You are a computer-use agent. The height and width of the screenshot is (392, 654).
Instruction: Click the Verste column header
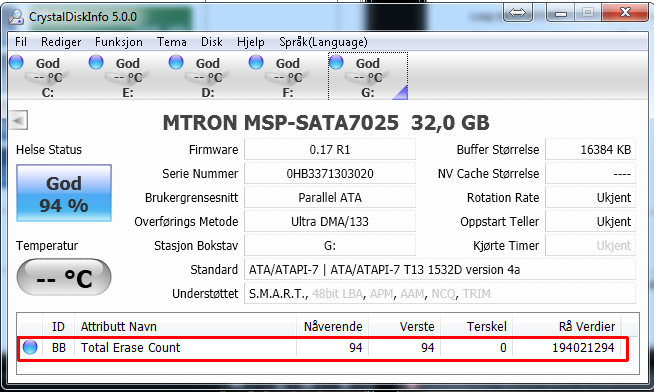[405, 326]
